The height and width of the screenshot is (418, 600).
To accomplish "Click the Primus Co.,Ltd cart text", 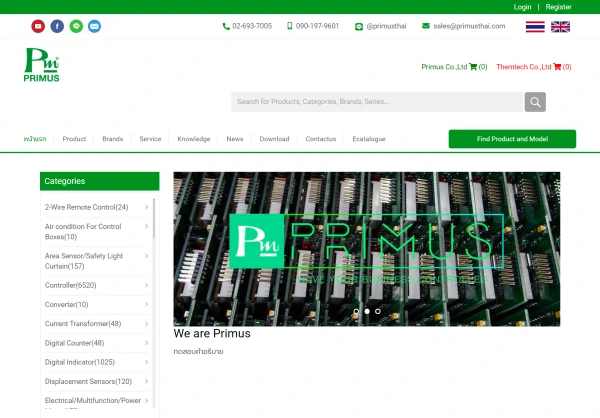I will [x=444, y=67].
